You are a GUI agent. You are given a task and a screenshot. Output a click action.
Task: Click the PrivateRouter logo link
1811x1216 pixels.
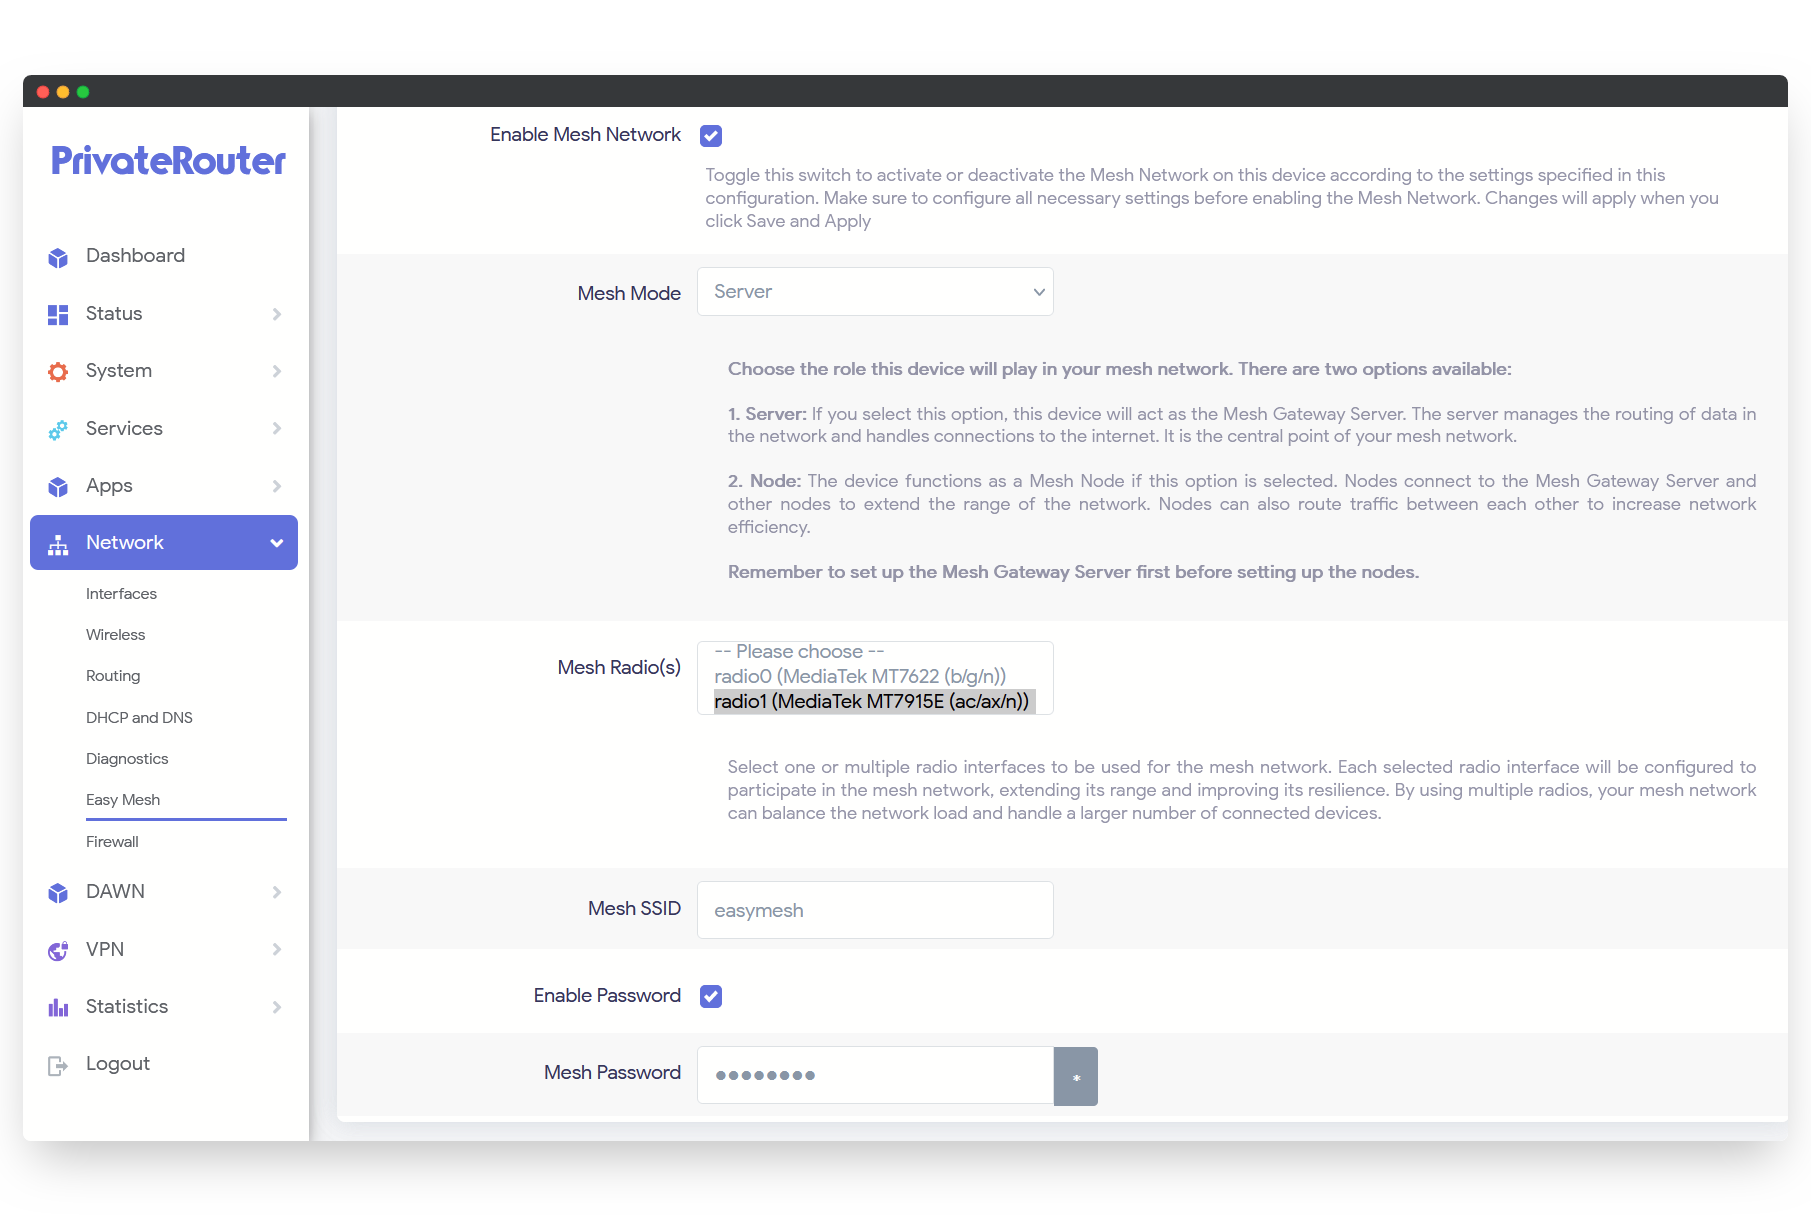click(168, 161)
